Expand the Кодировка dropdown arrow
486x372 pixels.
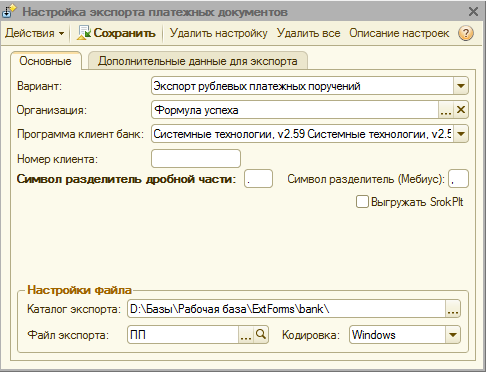tap(453, 335)
